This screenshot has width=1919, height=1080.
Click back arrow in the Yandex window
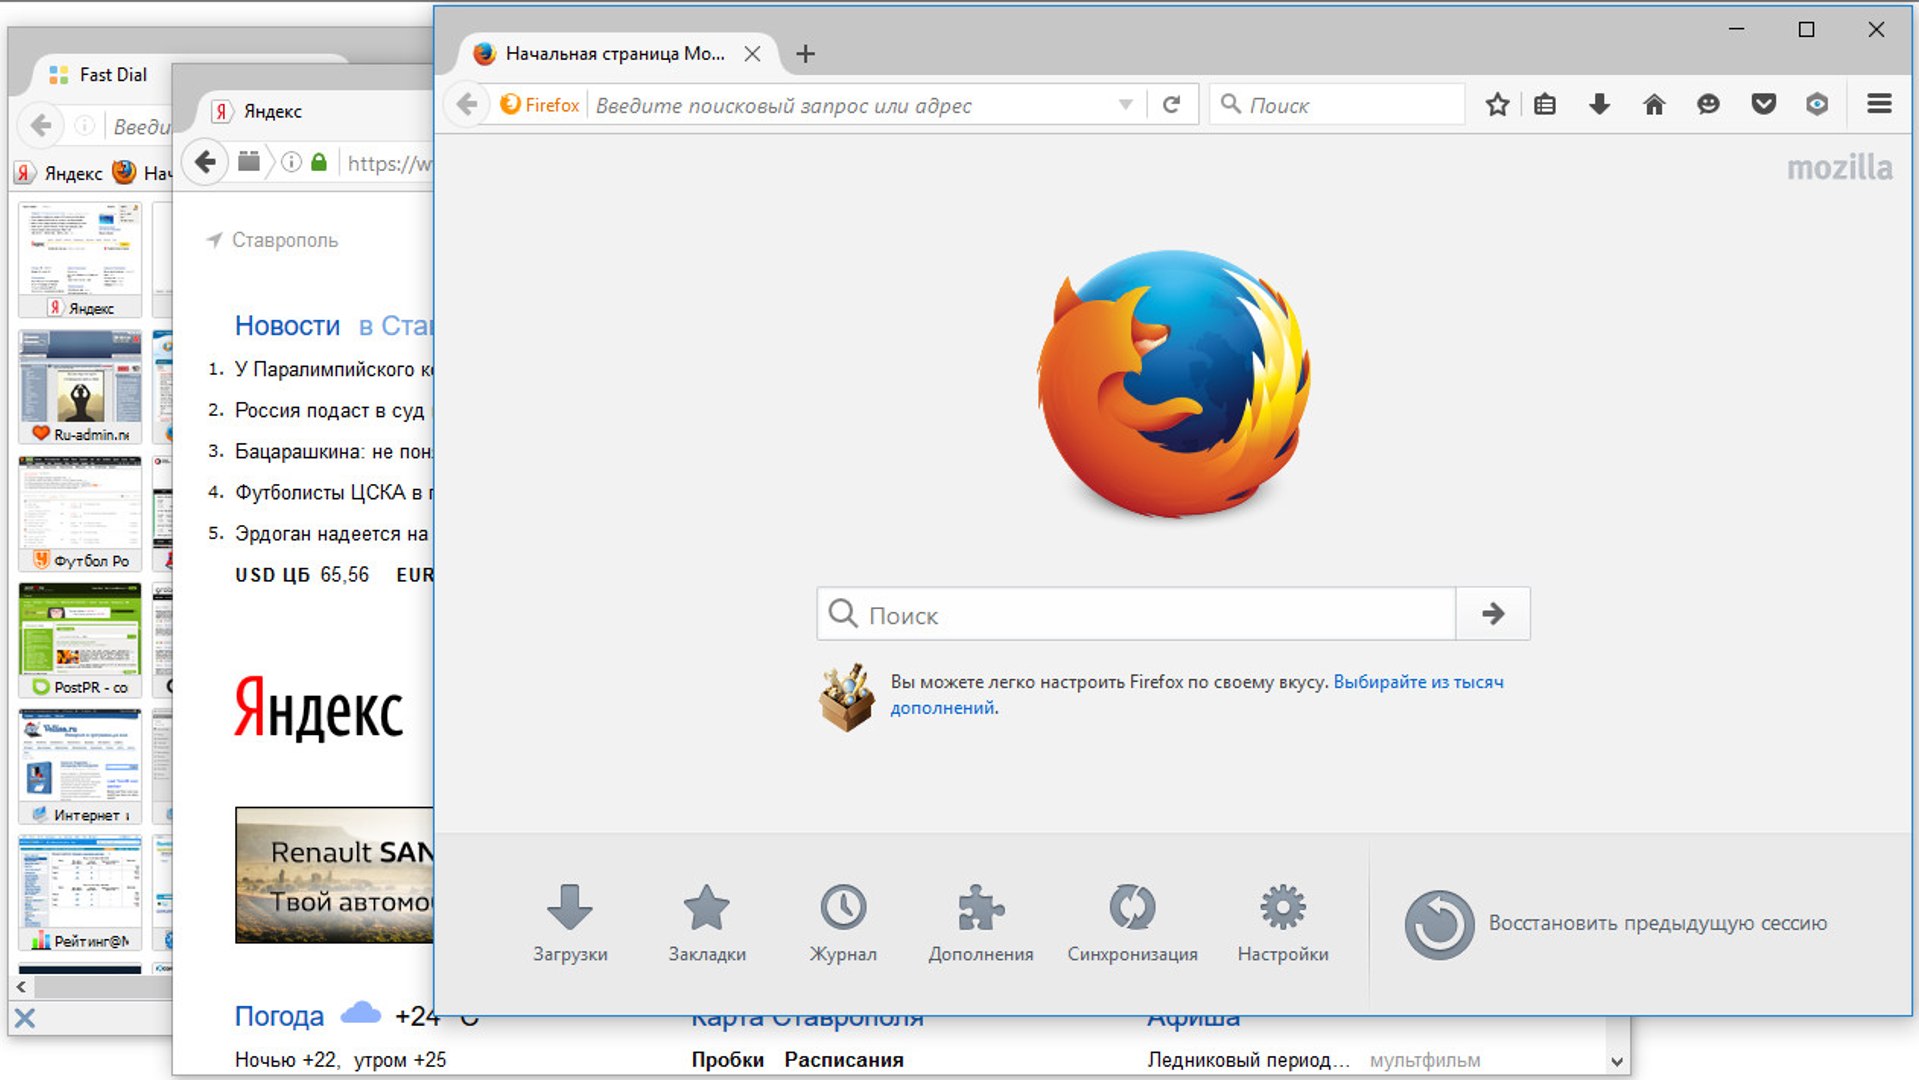(x=205, y=162)
